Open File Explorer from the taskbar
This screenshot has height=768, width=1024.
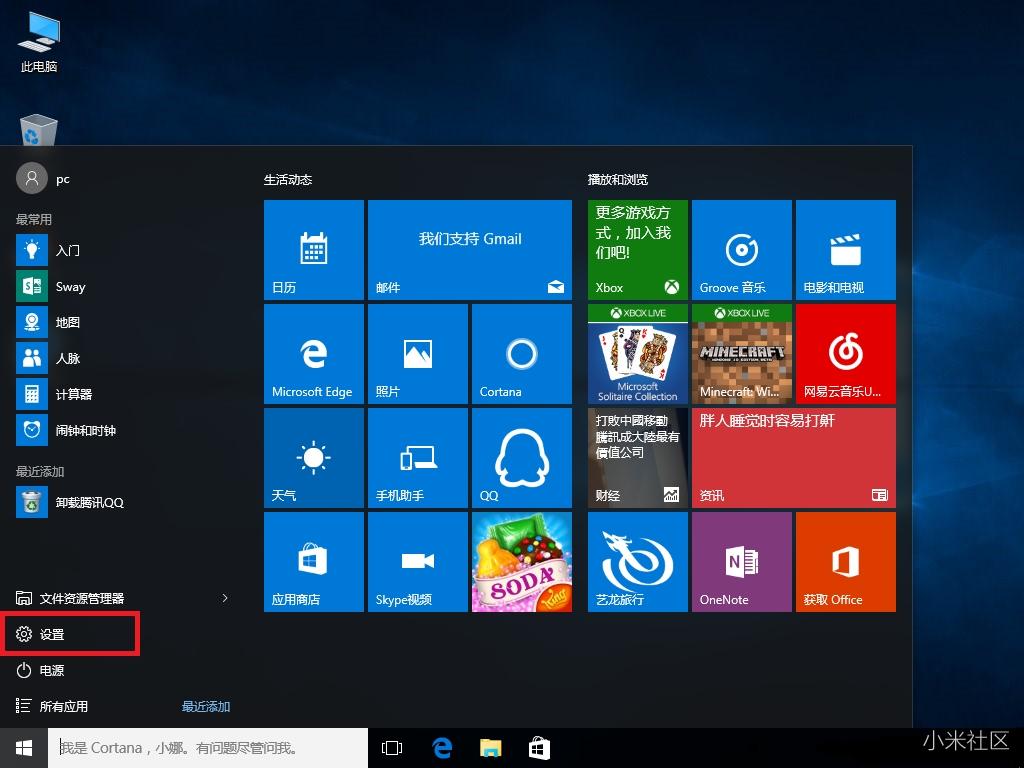[x=490, y=747]
